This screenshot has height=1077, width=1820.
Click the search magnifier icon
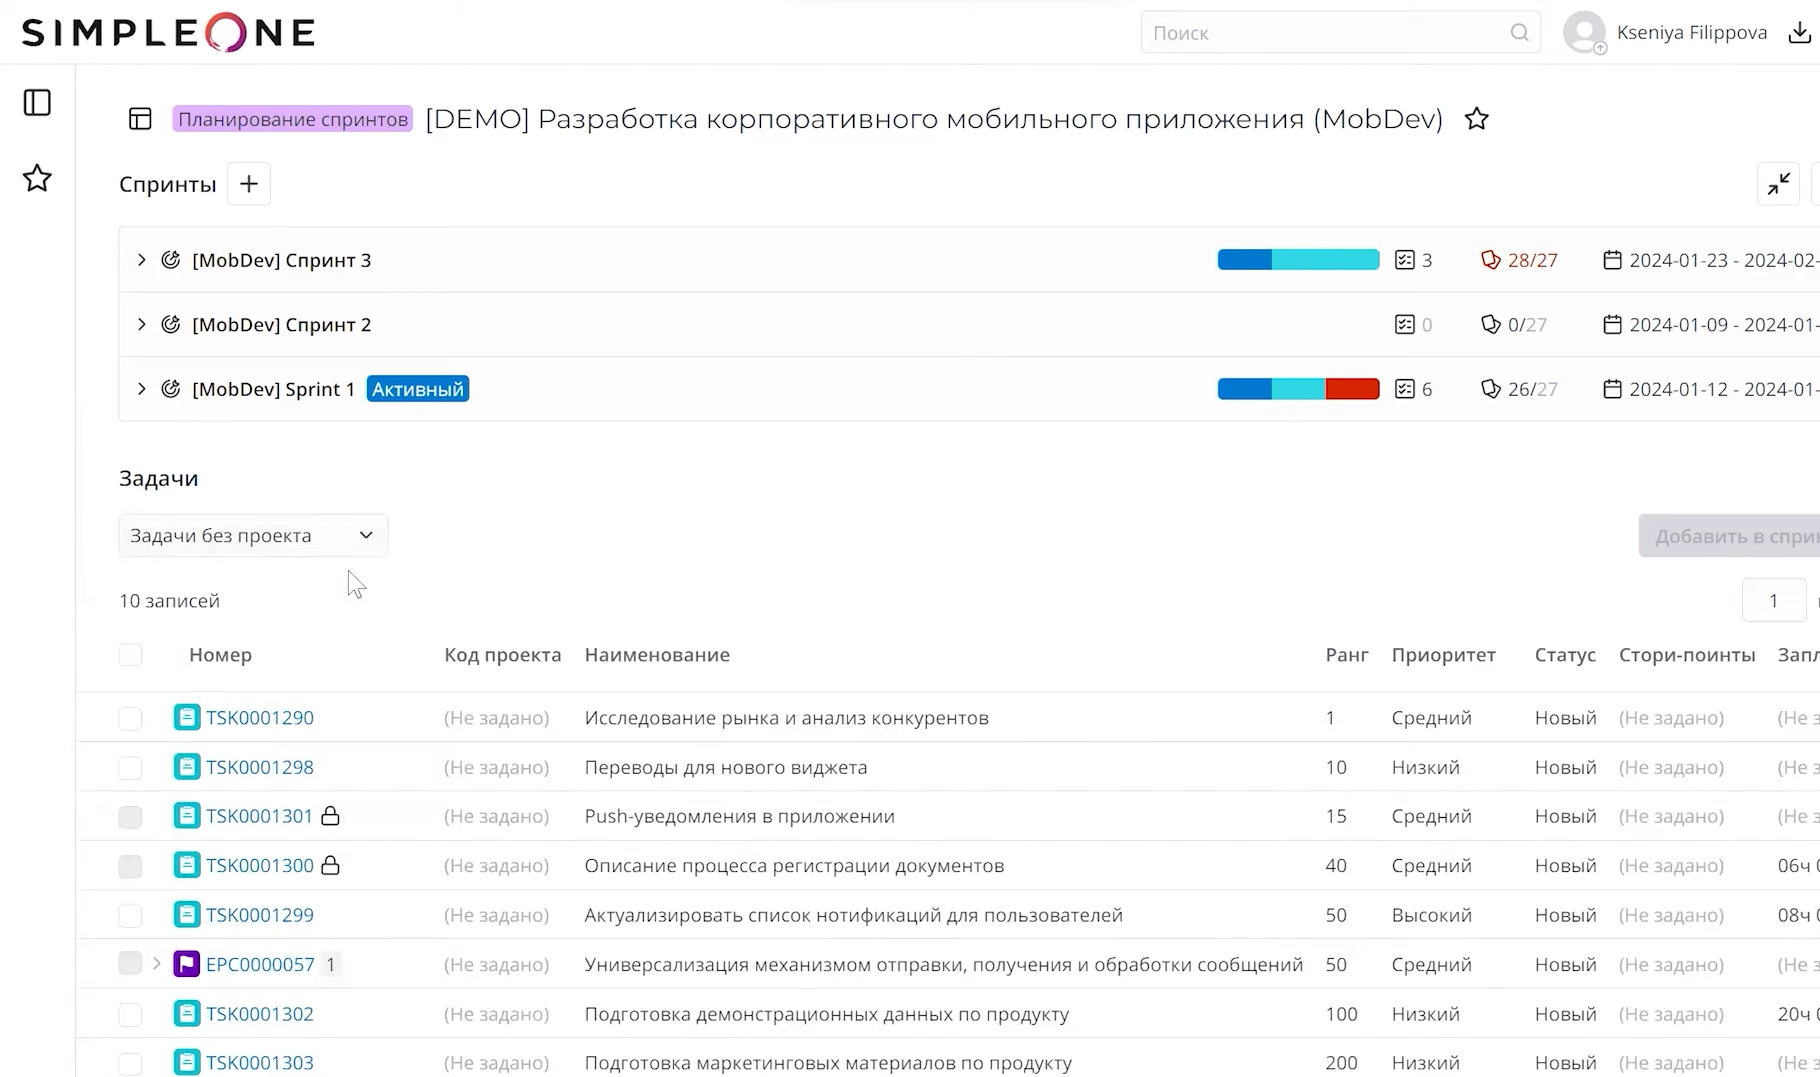tap(1519, 32)
